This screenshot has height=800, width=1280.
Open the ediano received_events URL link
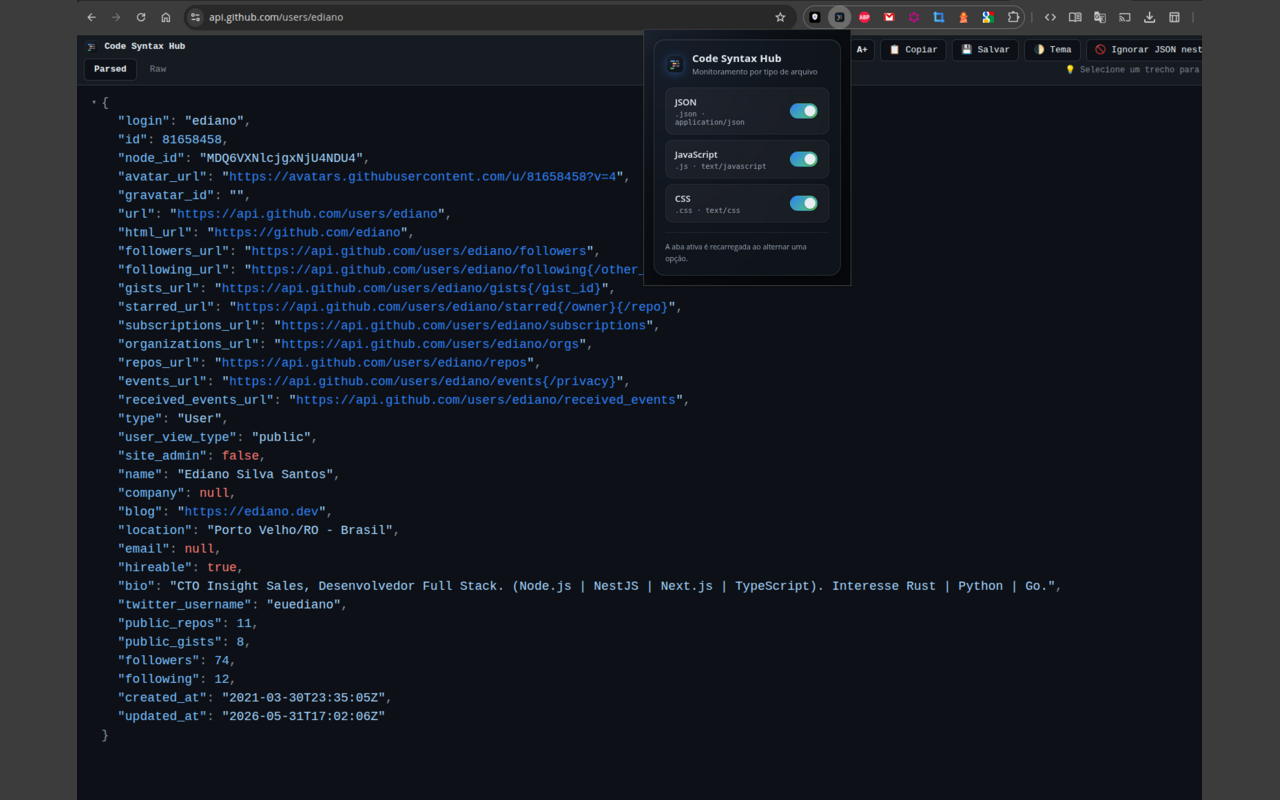point(486,400)
